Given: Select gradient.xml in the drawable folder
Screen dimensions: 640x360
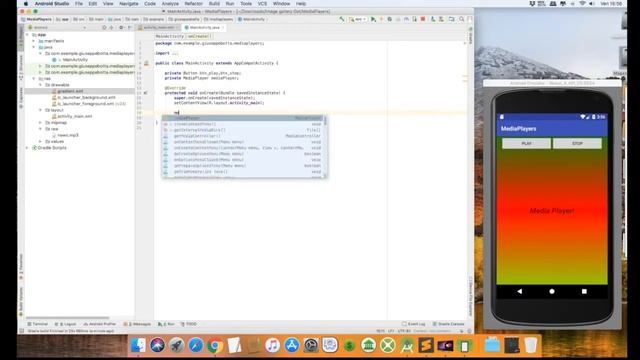Looking at the screenshot, I should point(70,91).
